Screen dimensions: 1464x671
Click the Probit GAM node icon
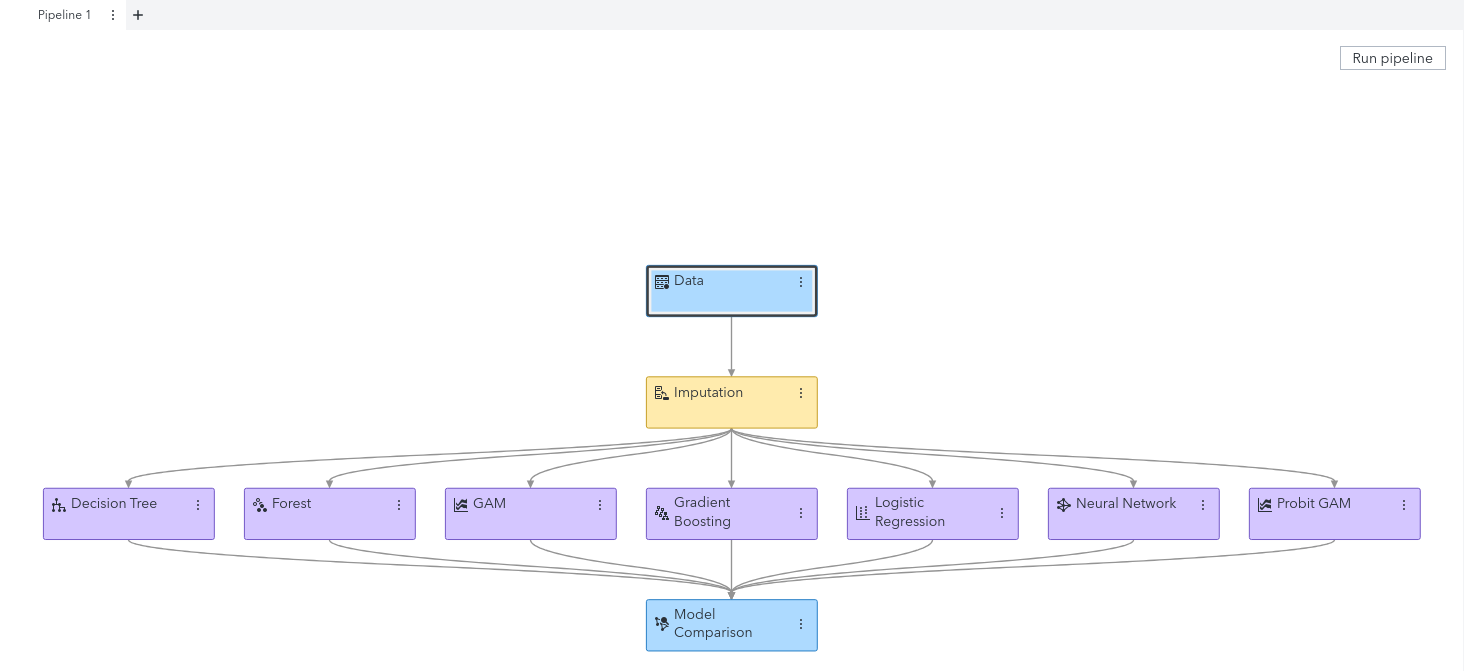pyautogui.click(x=1264, y=505)
